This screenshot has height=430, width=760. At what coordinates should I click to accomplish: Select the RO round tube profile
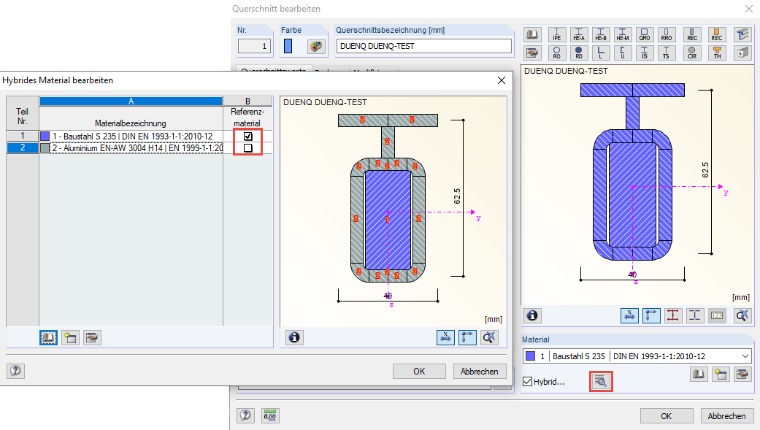click(556, 52)
